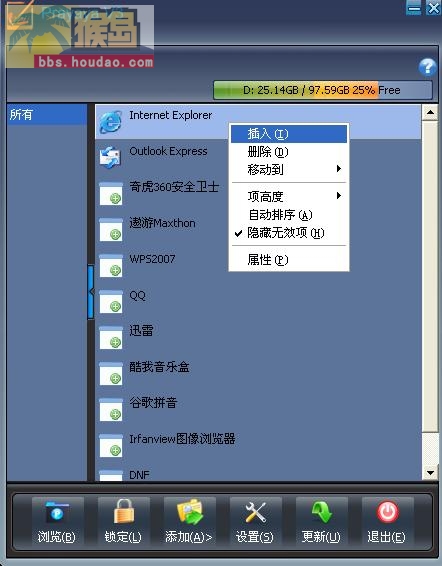Select the 谷歌拼音 label
This screenshot has width=442, height=566.
[153, 403]
